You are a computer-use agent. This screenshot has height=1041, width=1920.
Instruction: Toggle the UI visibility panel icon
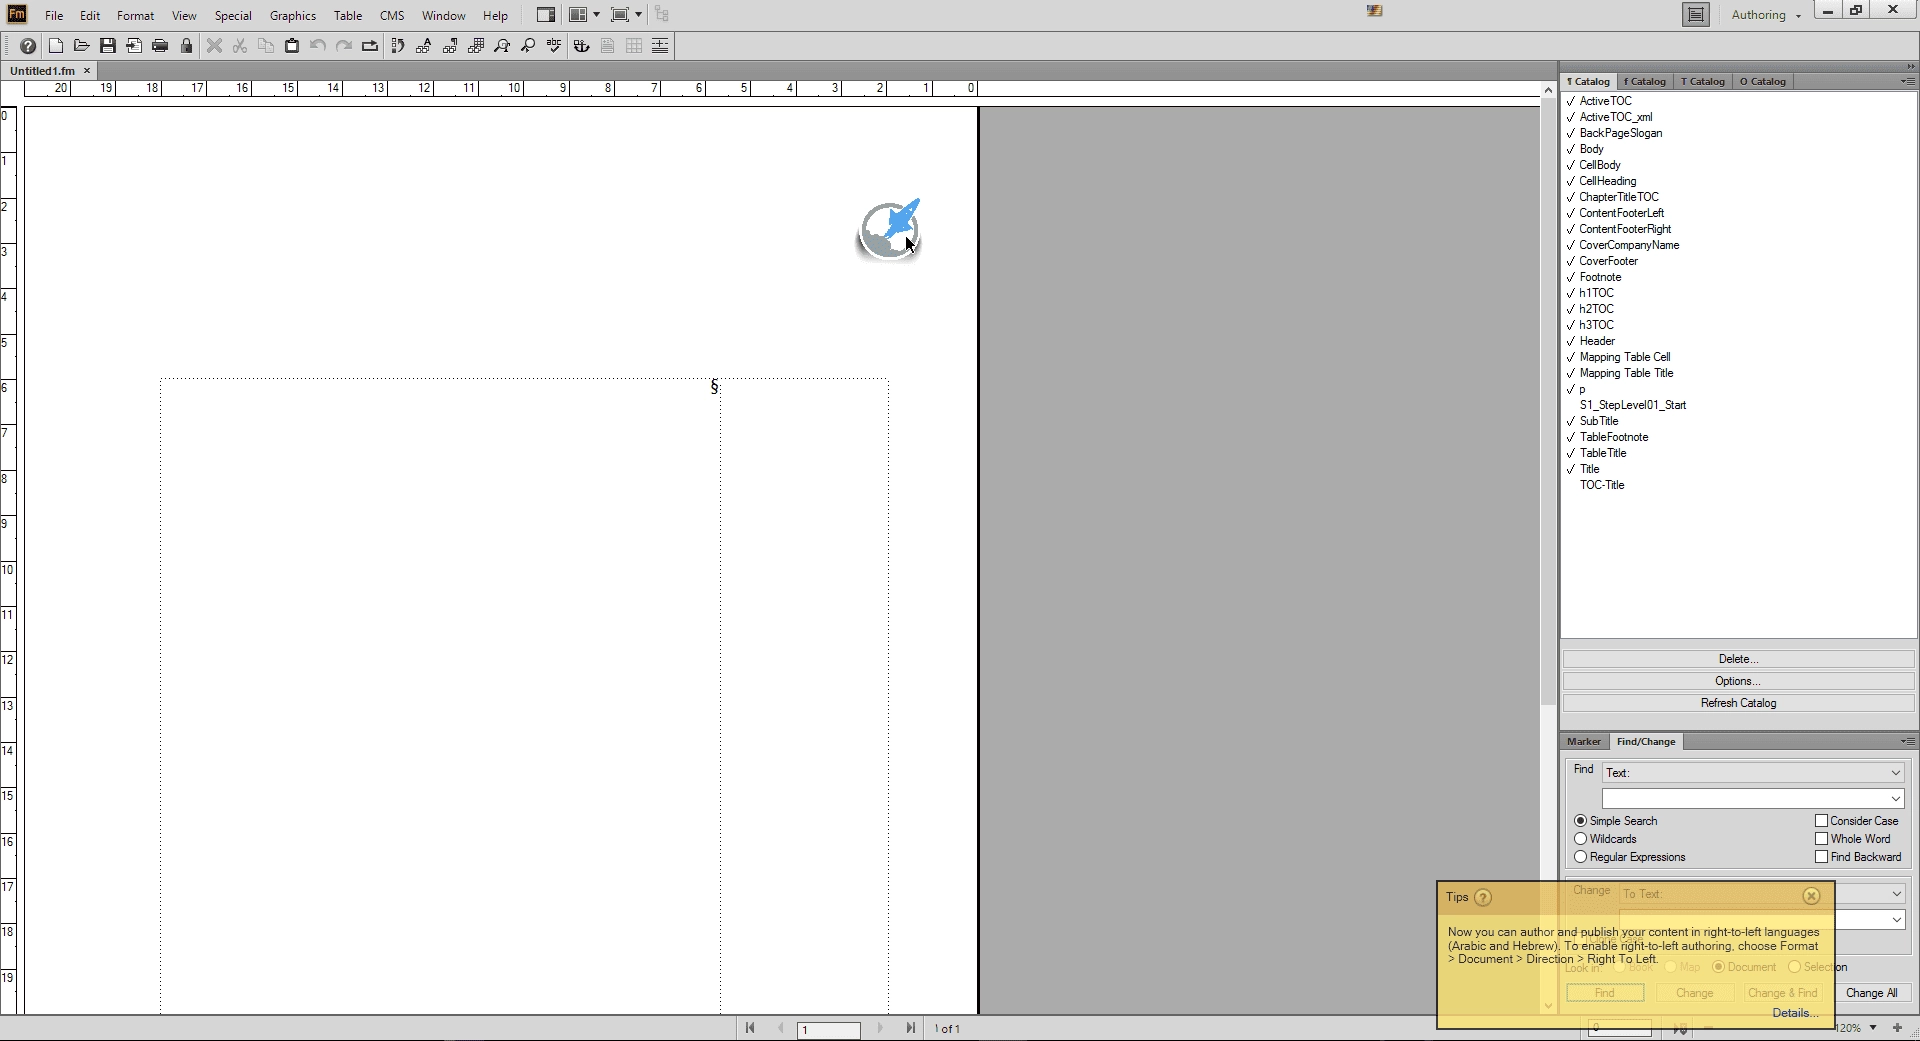(x=546, y=15)
